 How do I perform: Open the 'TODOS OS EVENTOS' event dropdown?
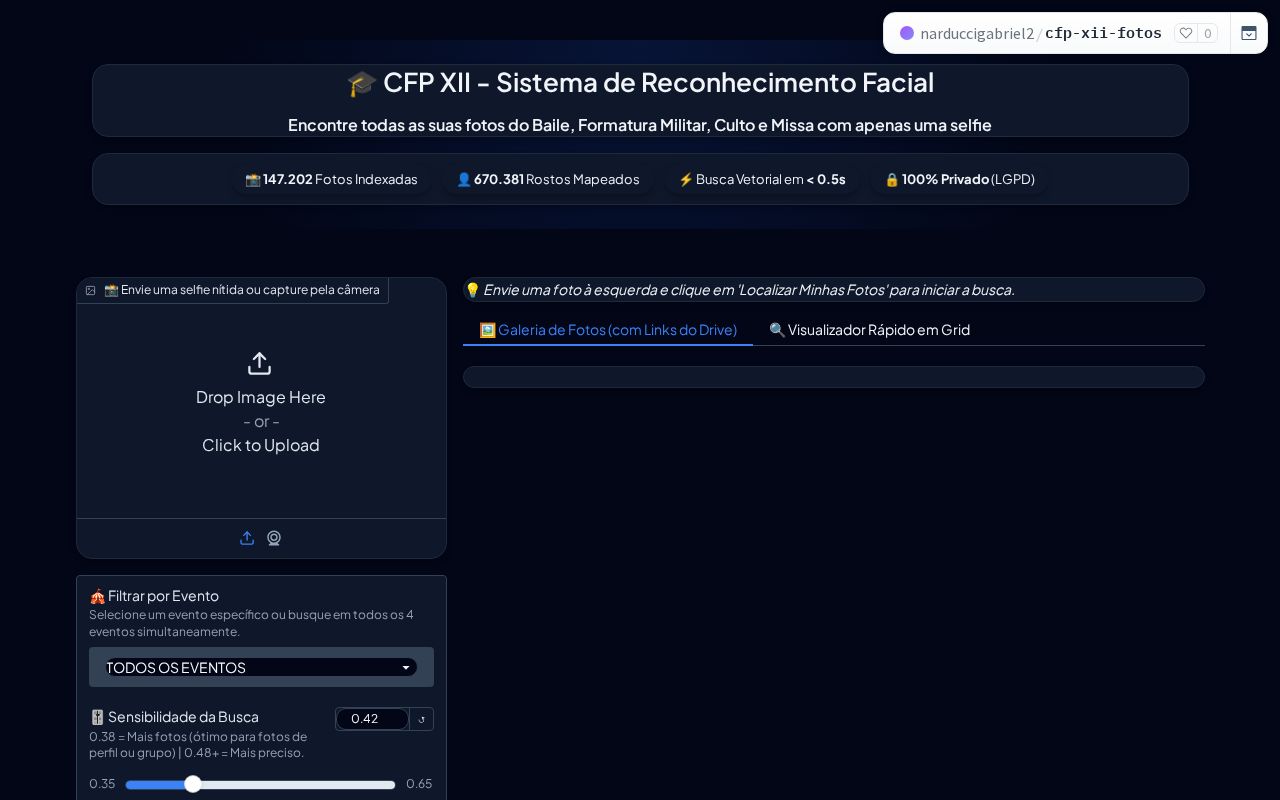261,667
